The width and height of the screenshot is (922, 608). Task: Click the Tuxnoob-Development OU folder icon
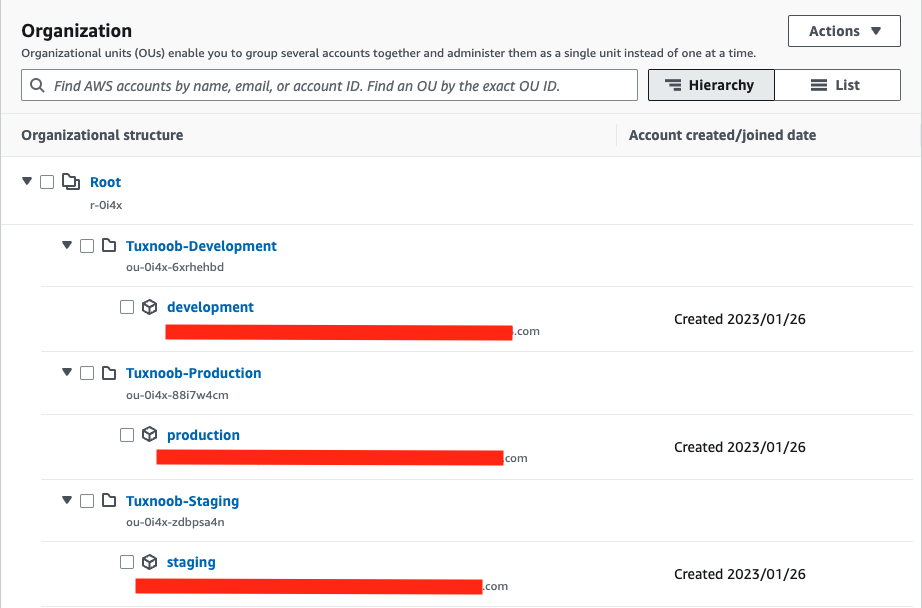click(x=108, y=246)
